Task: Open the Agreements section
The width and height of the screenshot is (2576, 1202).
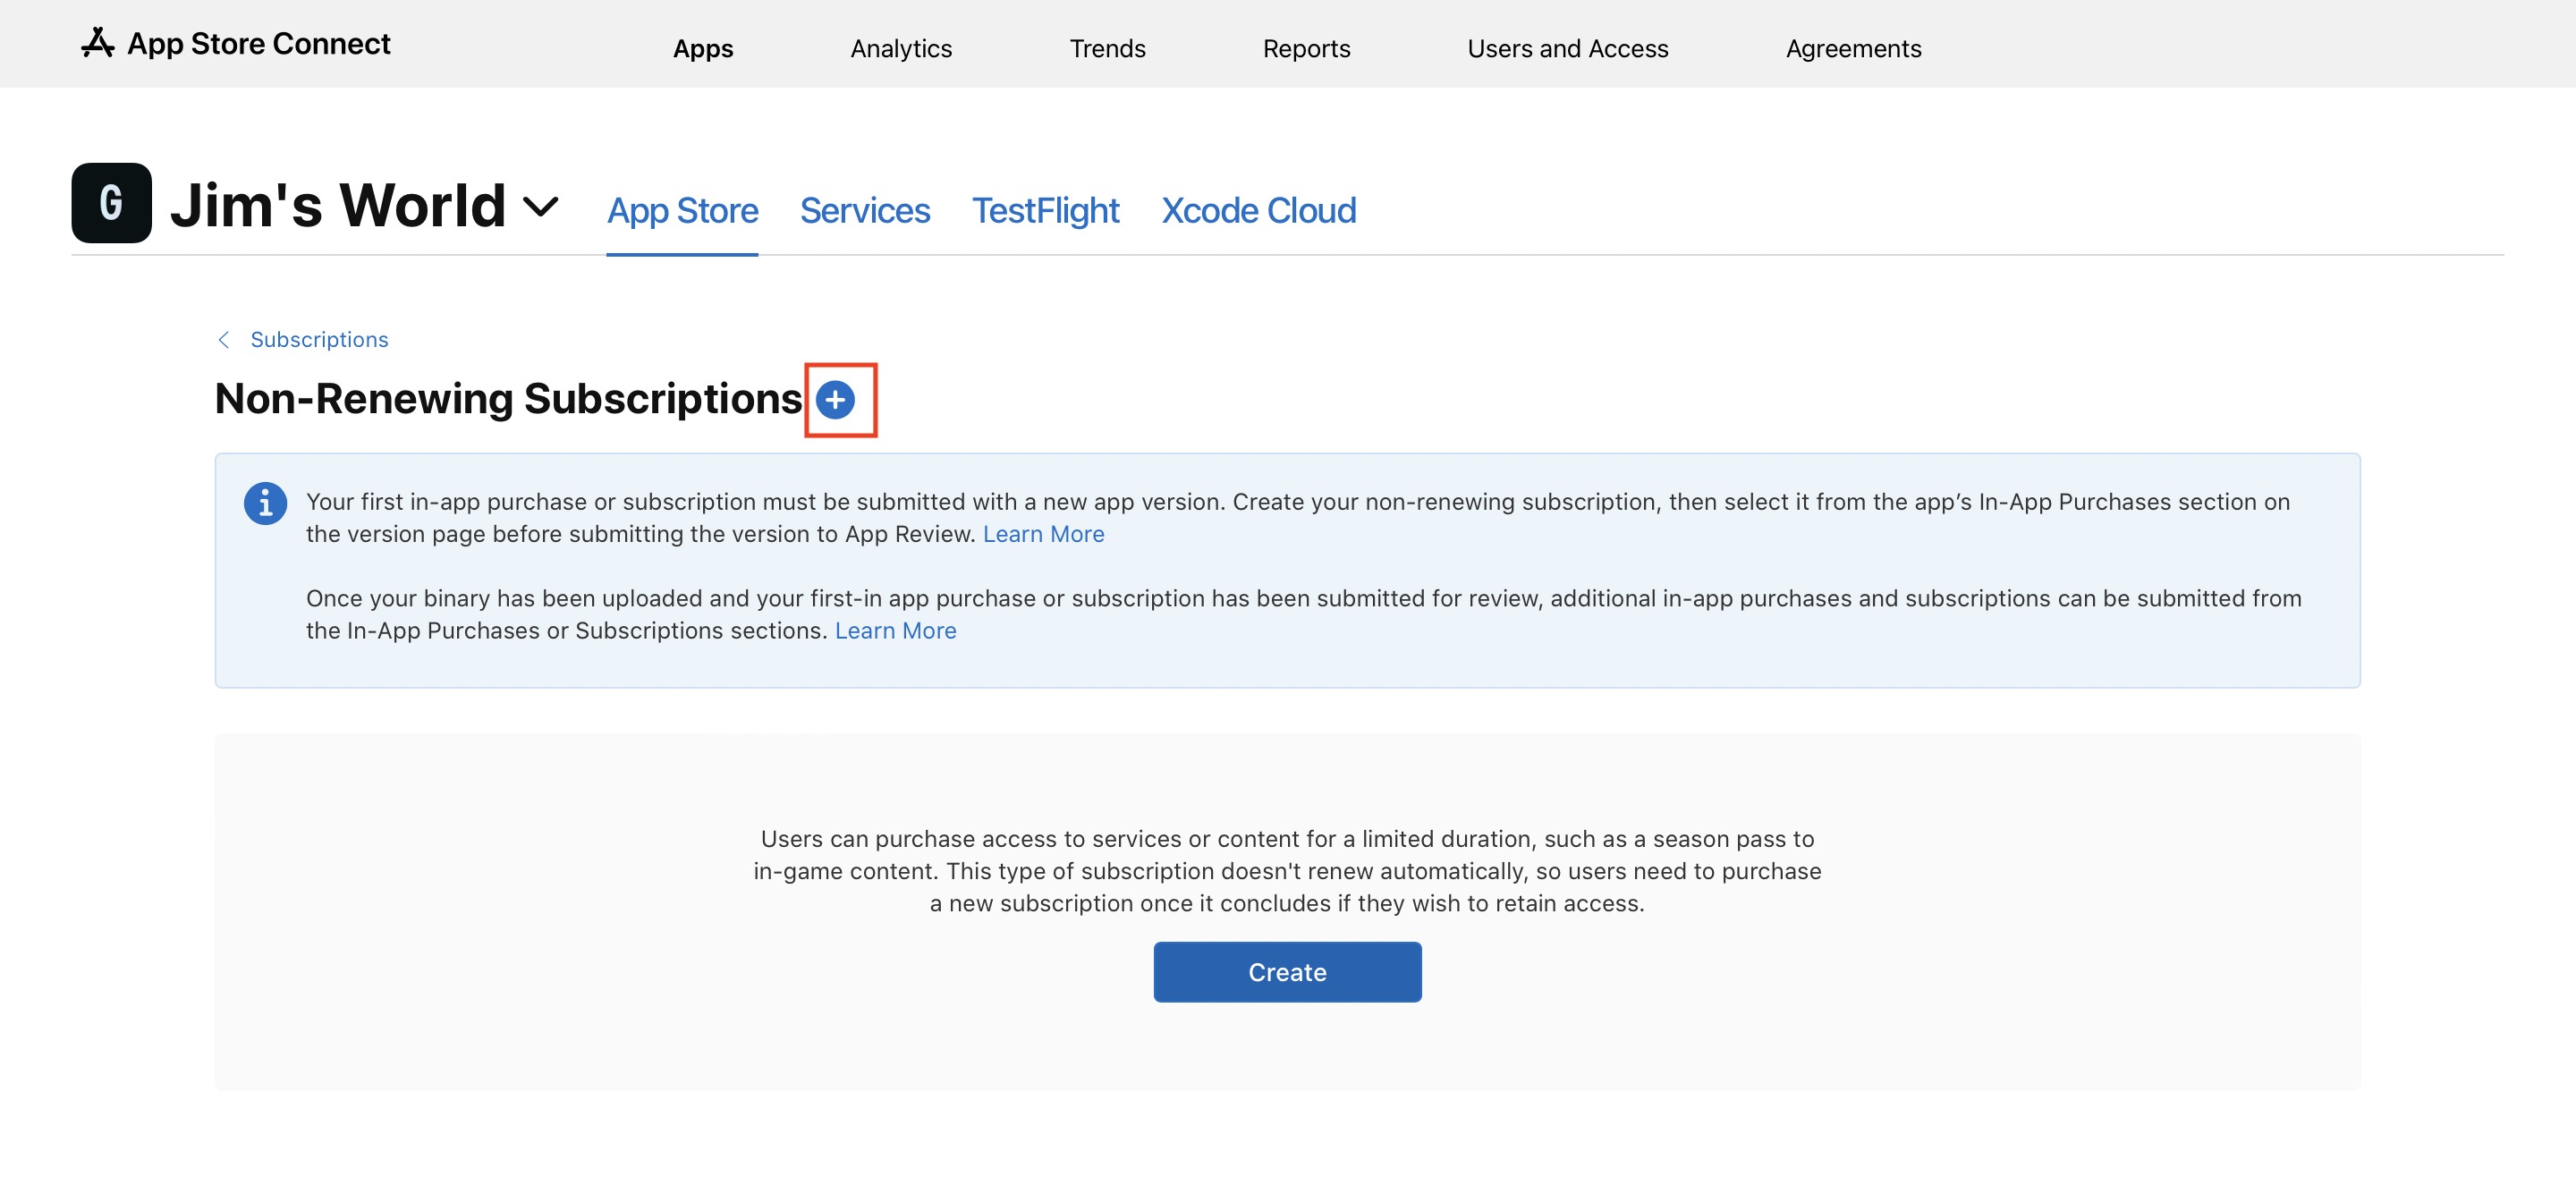Action: [x=1853, y=48]
